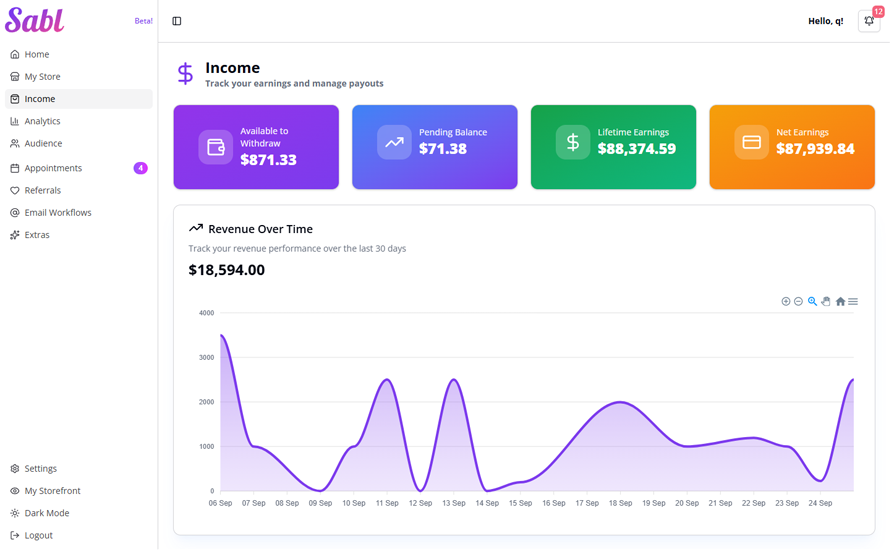The height and width of the screenshot is (550, 890).
Task: Navigate to Analytics
Action: pyautogui.click(x=42, y=121)
